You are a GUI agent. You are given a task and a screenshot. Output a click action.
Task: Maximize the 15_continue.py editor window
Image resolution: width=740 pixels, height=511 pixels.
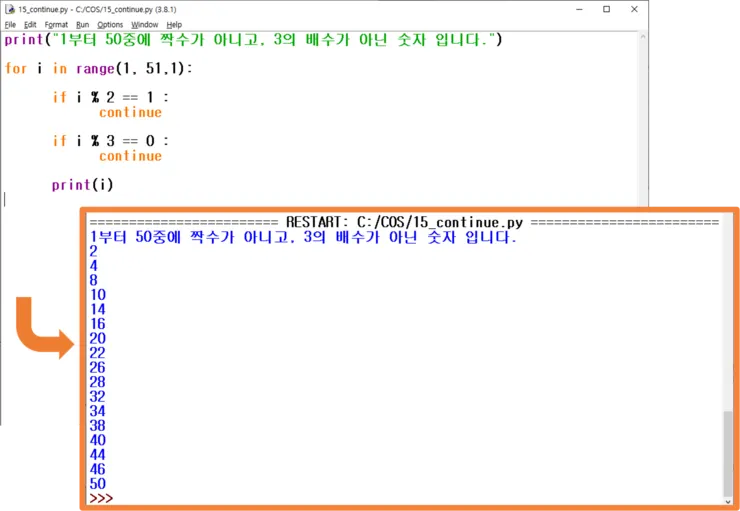click(606, 9)
